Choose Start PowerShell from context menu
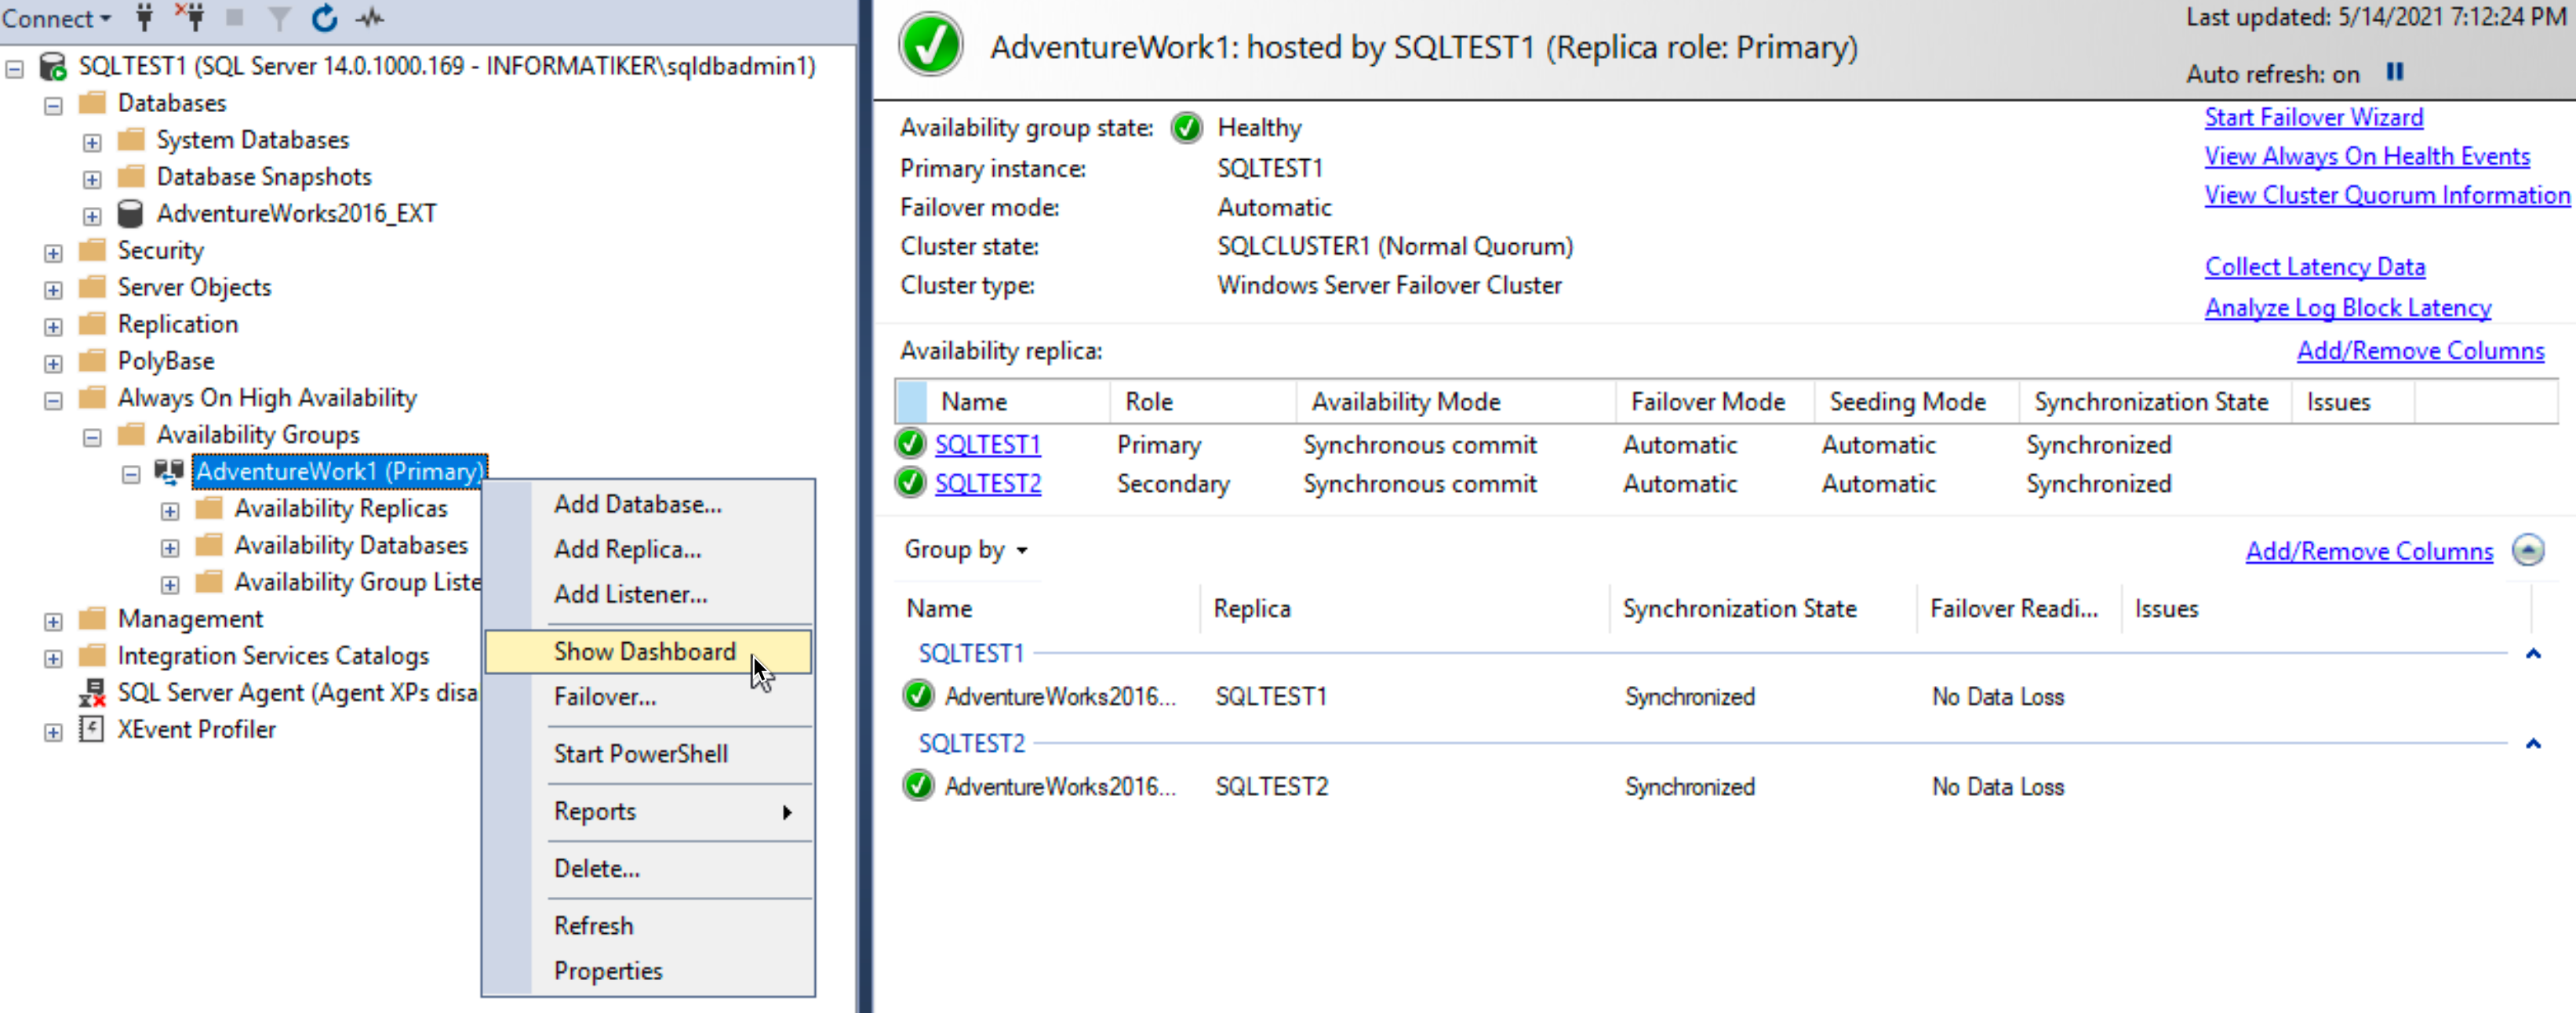 648,753
